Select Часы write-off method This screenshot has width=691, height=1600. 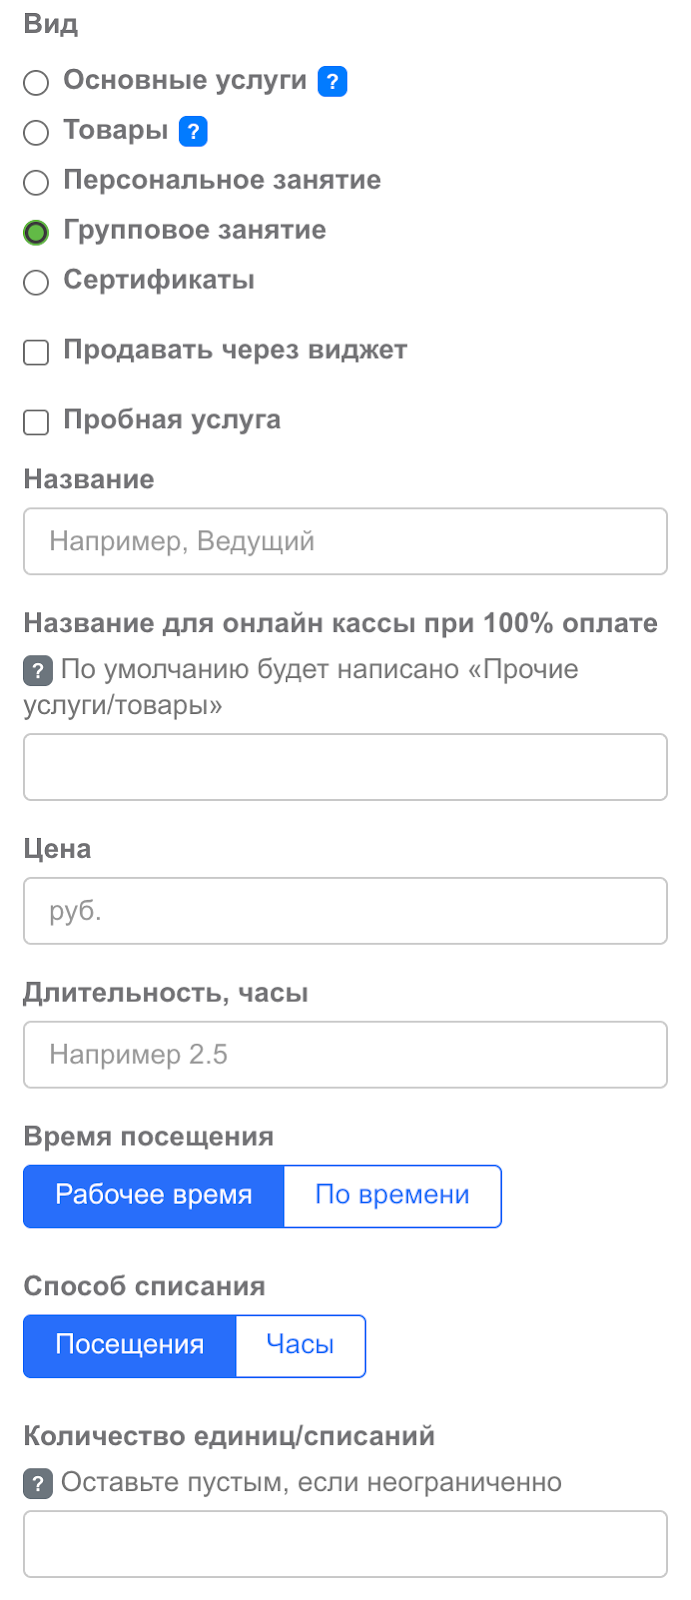300,1346
